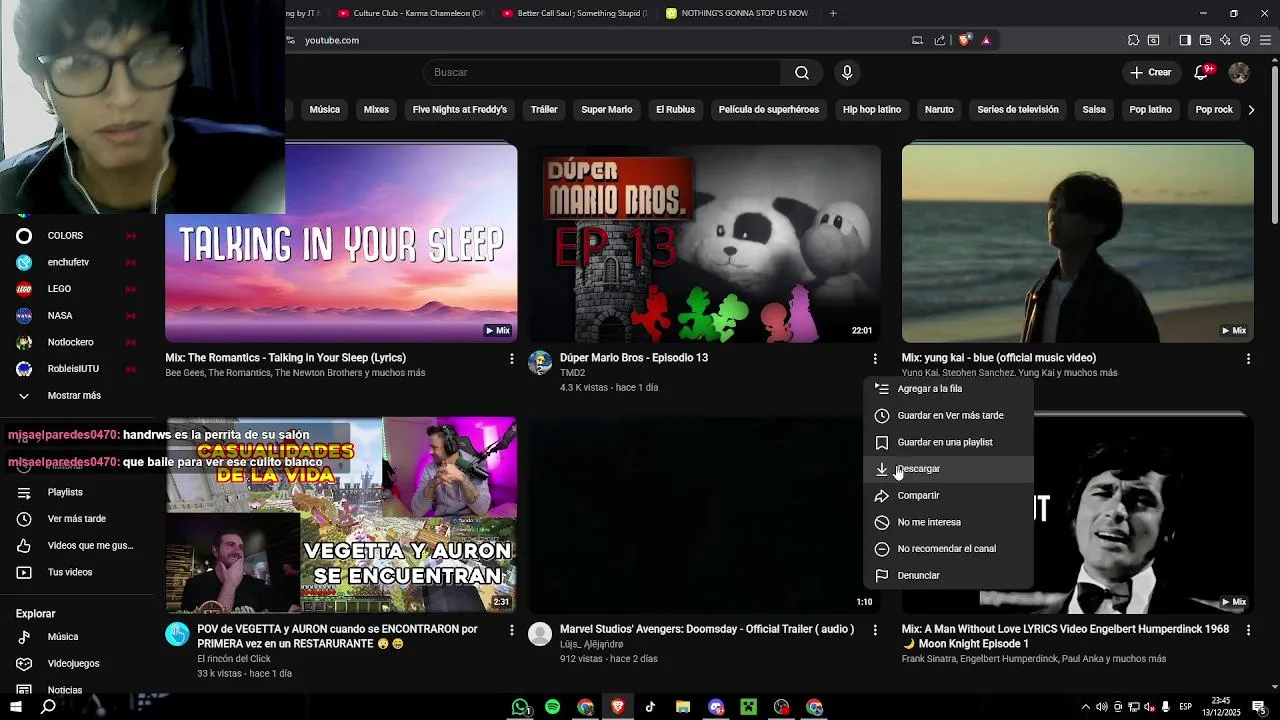Filter feed by Hip hop latino chip
This screenshot has height=720, width=1280.
click(x=872, y=109)
